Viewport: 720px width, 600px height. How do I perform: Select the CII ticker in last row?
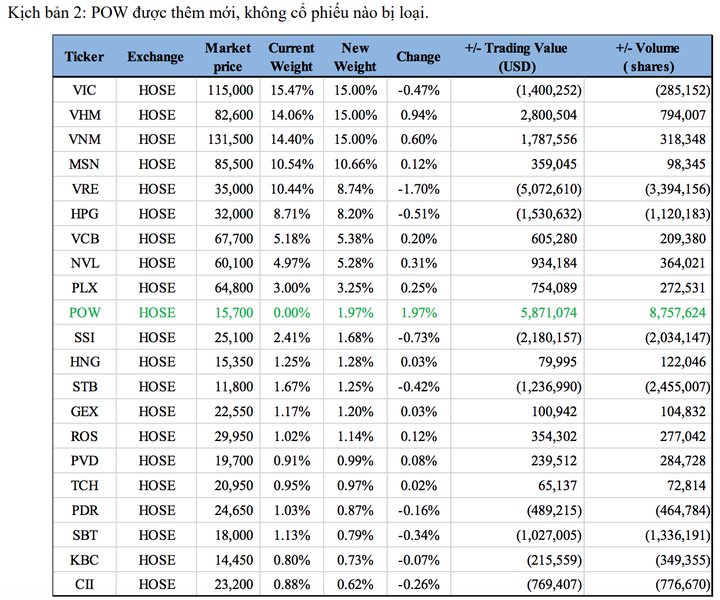tap(85, 585)
